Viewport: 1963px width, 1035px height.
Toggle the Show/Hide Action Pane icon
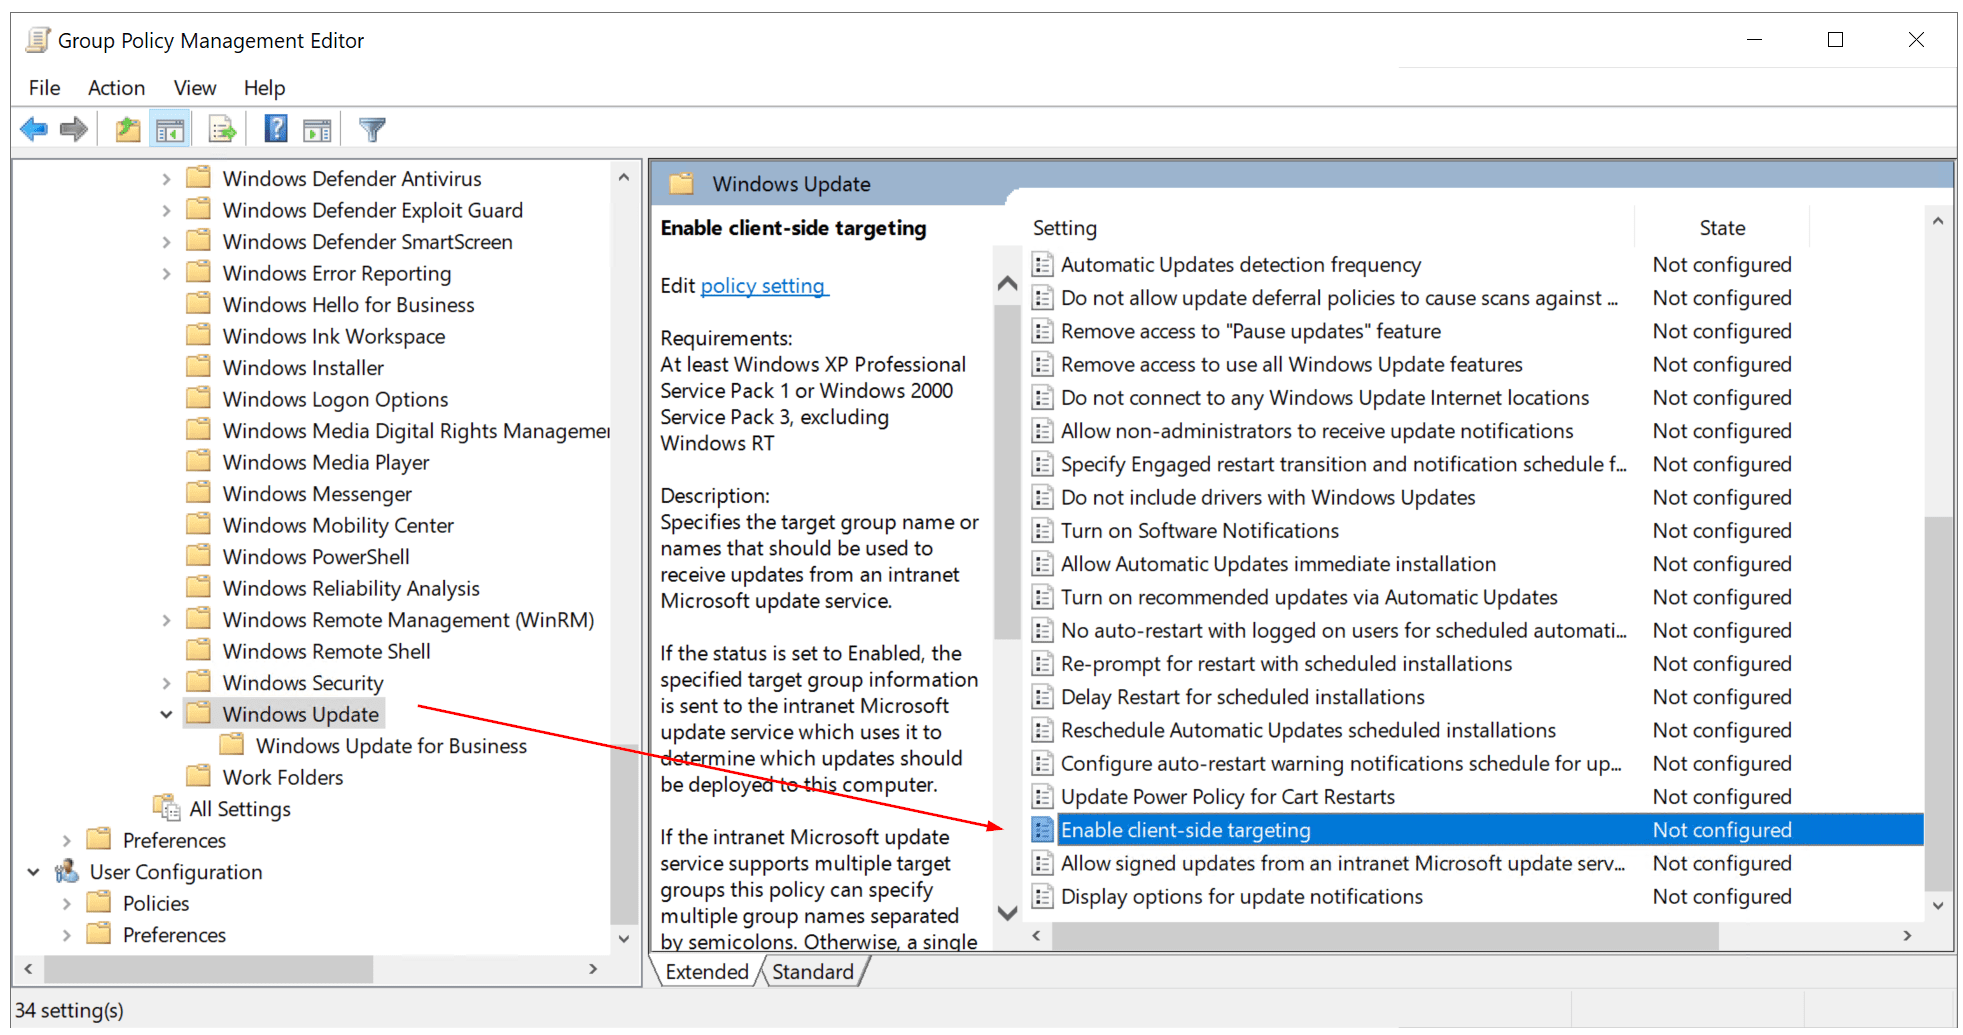tap(317, 129)
